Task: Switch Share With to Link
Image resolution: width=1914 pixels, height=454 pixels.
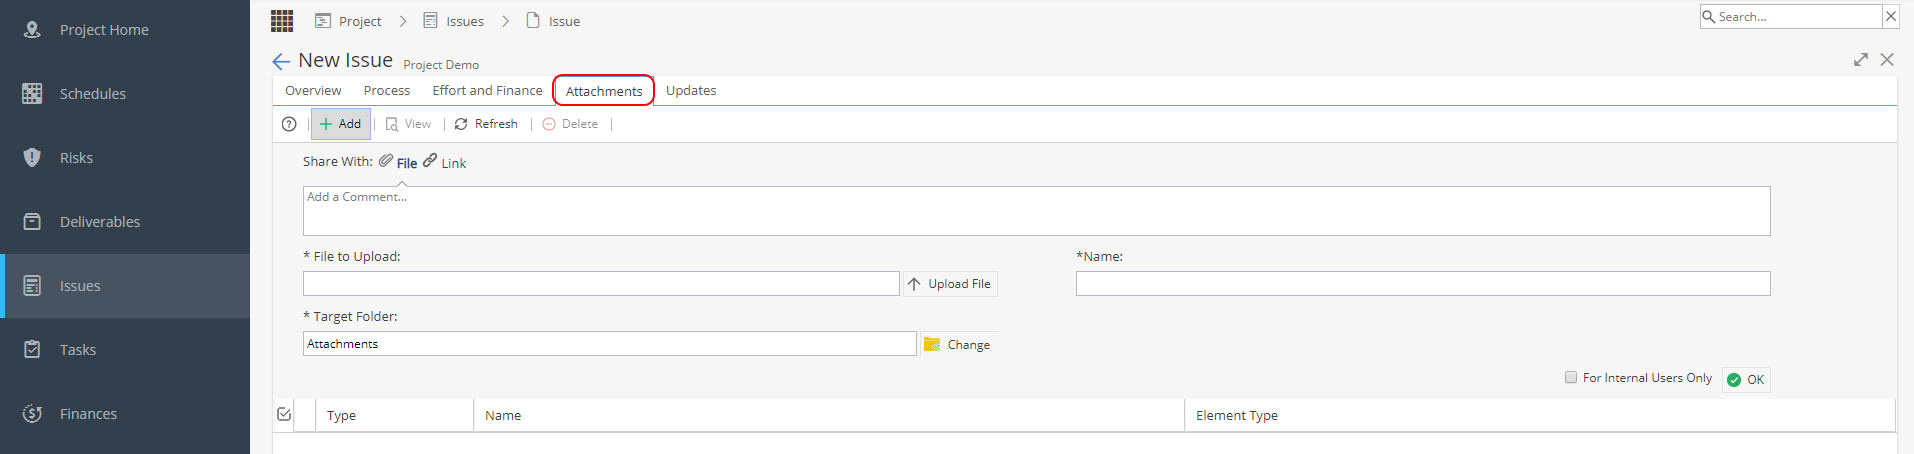Action: [445, 162]
